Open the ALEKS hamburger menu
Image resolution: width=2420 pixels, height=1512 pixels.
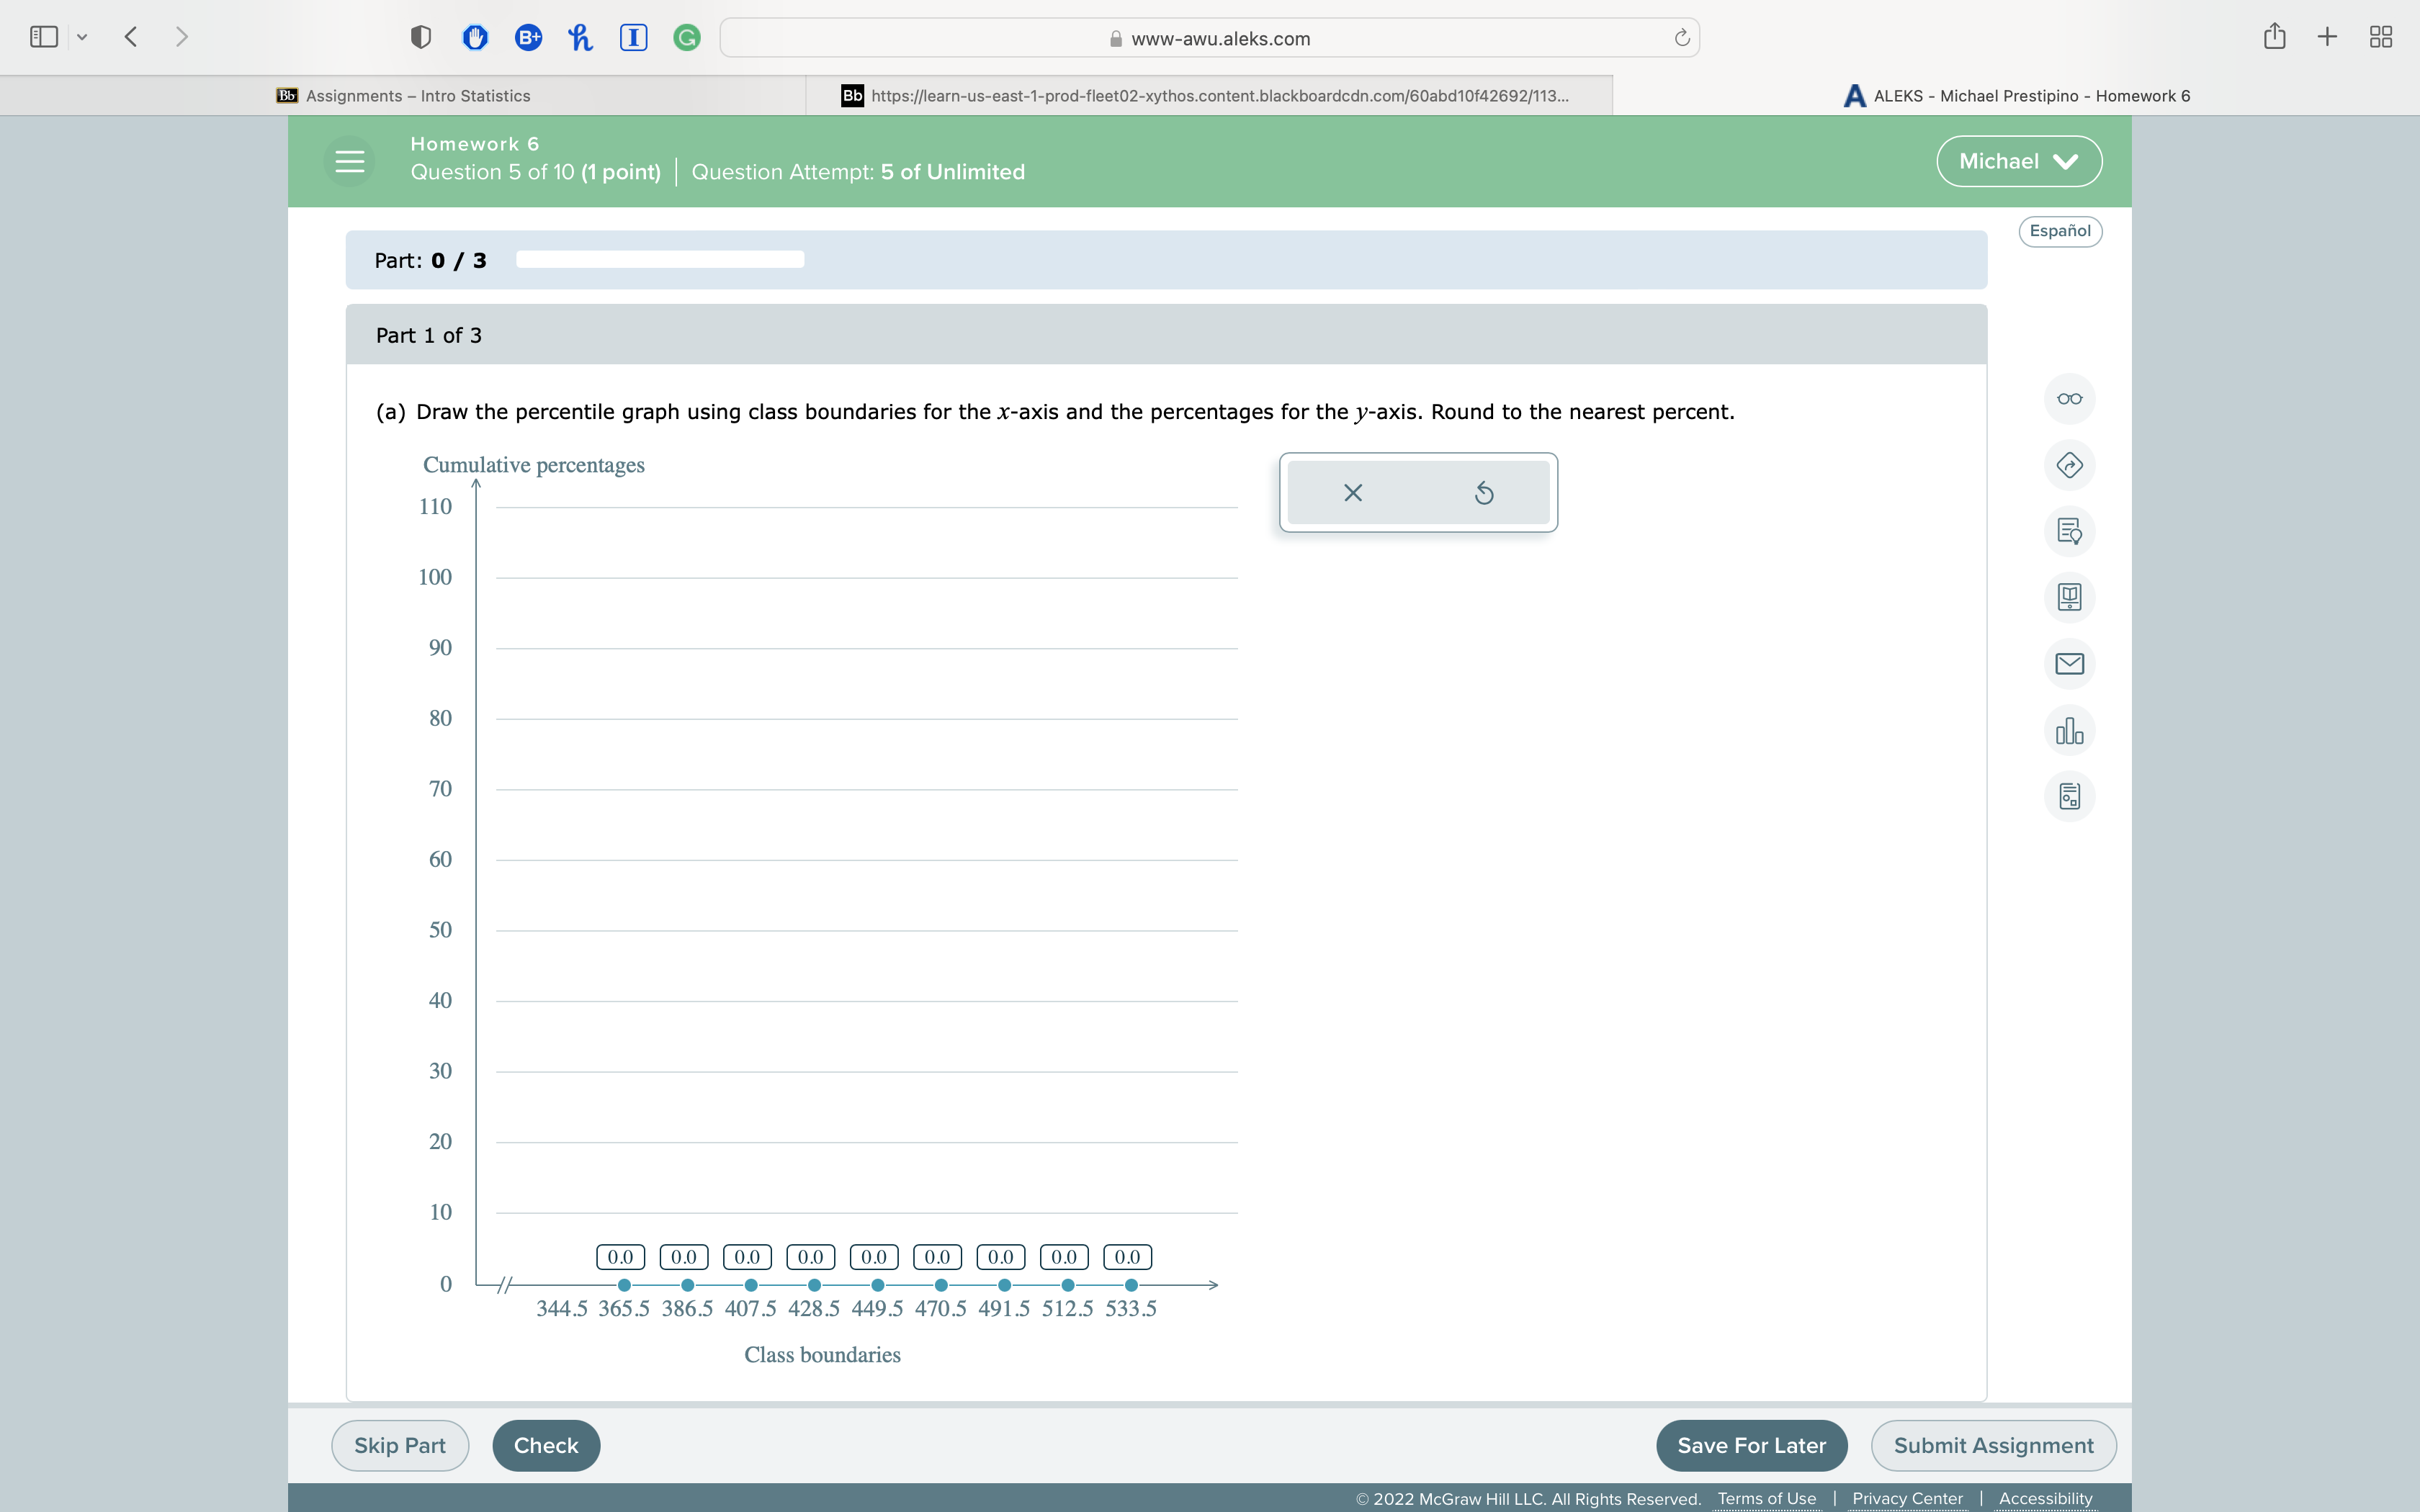click(349, 161)
